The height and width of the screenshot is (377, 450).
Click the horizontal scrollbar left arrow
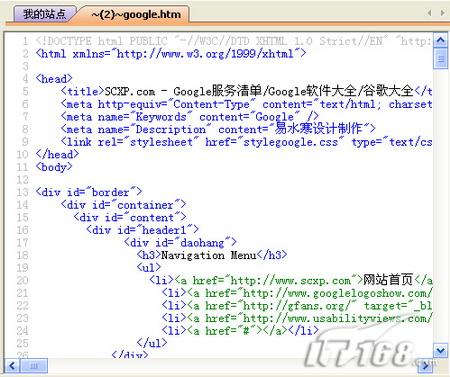point(12,366)
